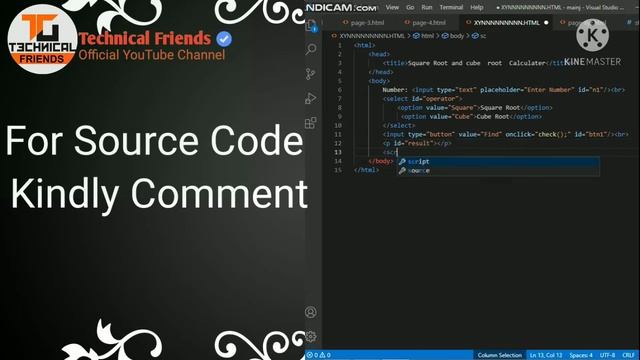The image size is (640, 360).
Task: Click the body breadcrumb segment
Action: [x=453, y=36]
